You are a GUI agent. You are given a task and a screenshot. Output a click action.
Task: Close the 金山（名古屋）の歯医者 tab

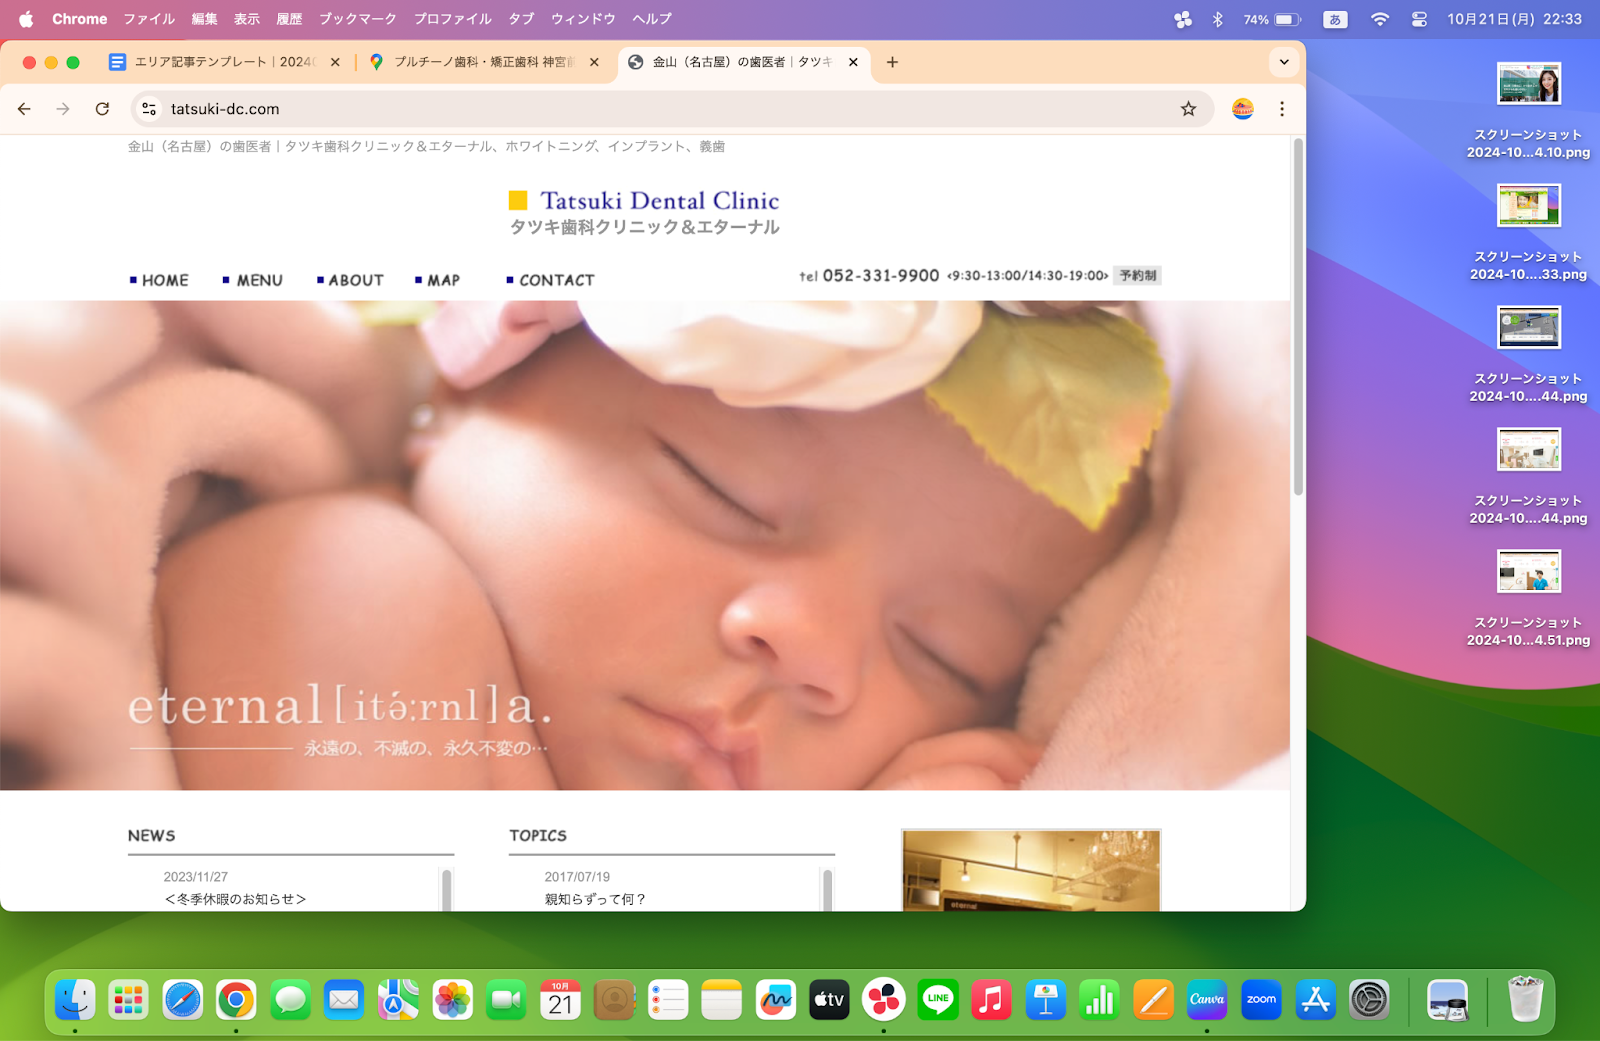pos(853,62)
